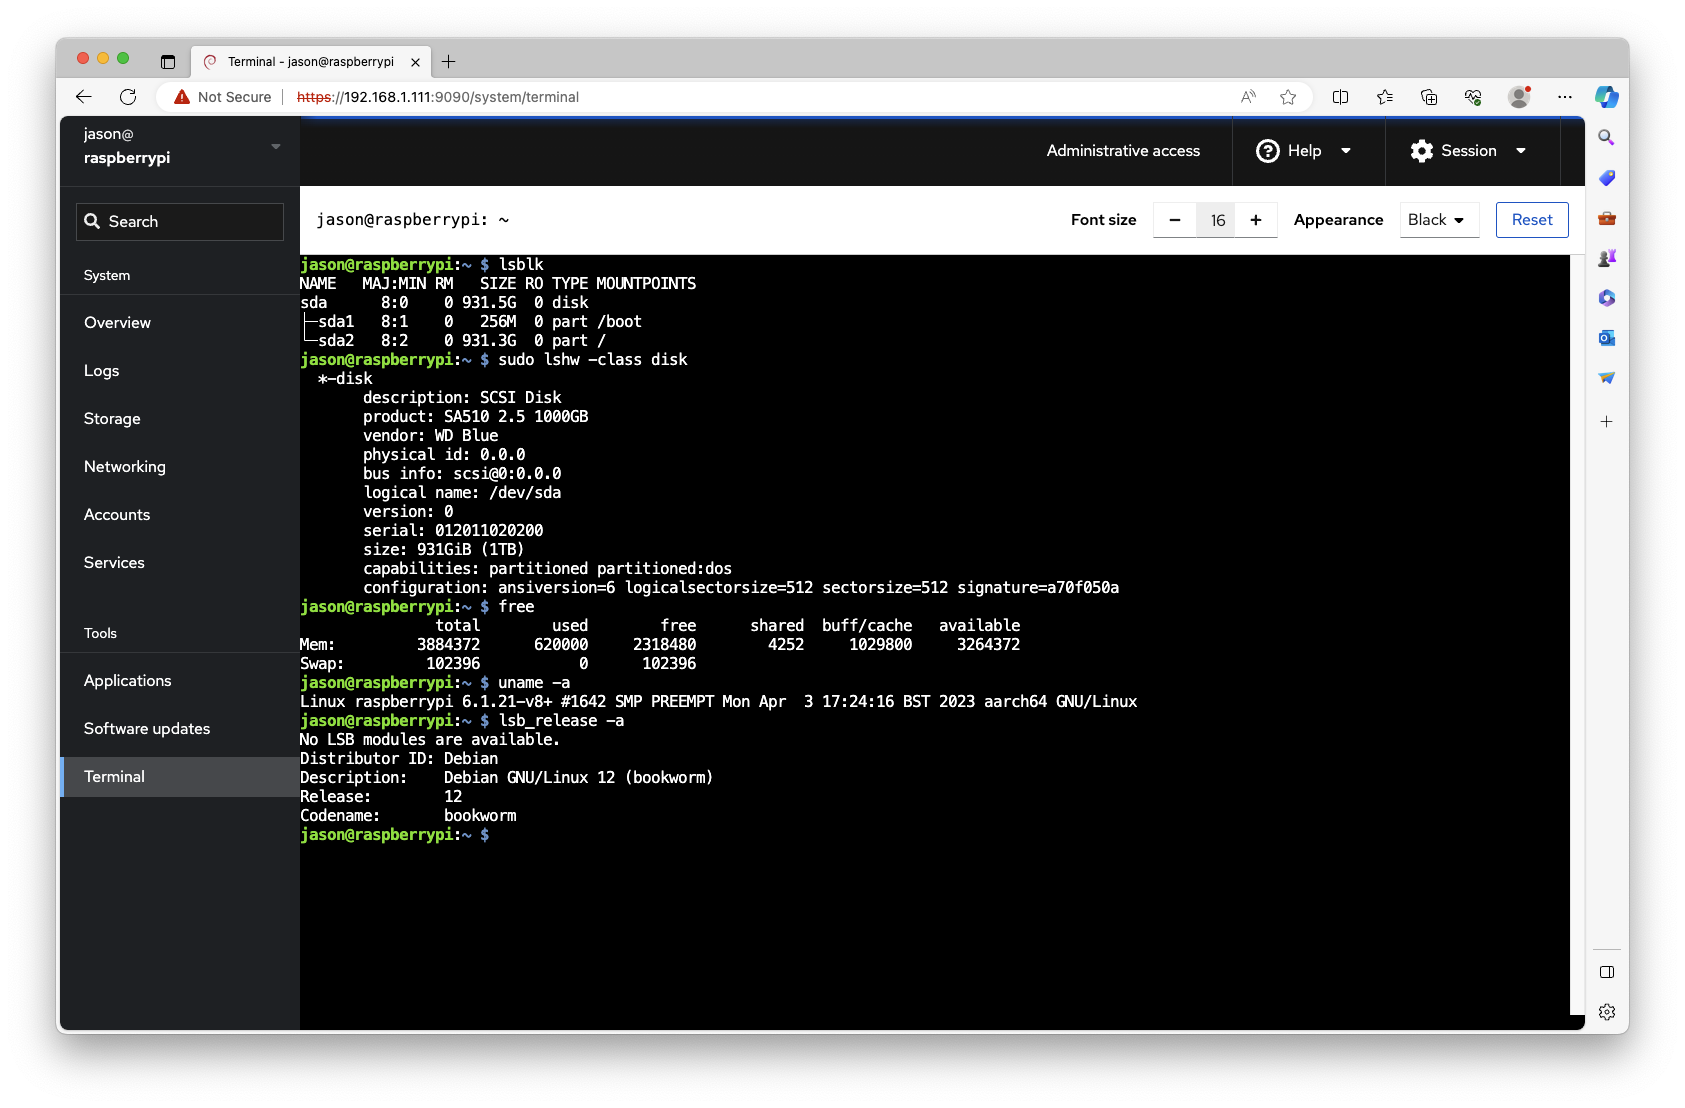
Task: Add page to favorites with star icon
Action: (1288, 97)
